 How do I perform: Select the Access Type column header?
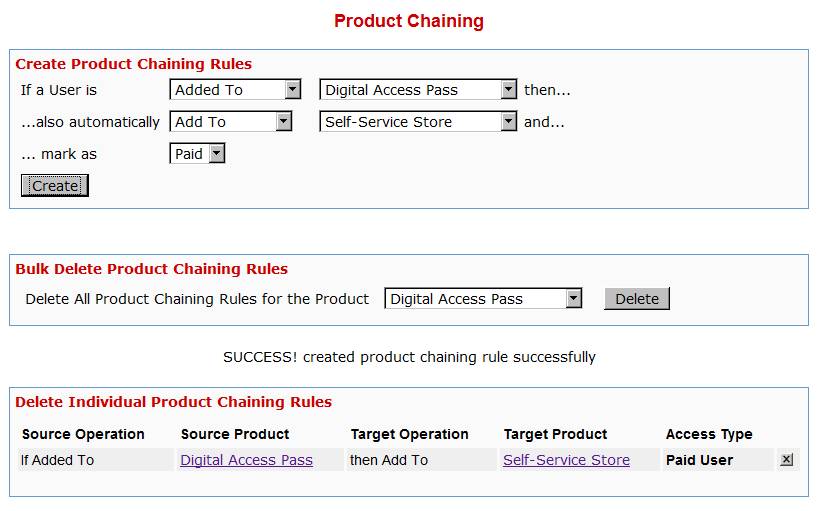pyautogui.click(x=709, y=434)
